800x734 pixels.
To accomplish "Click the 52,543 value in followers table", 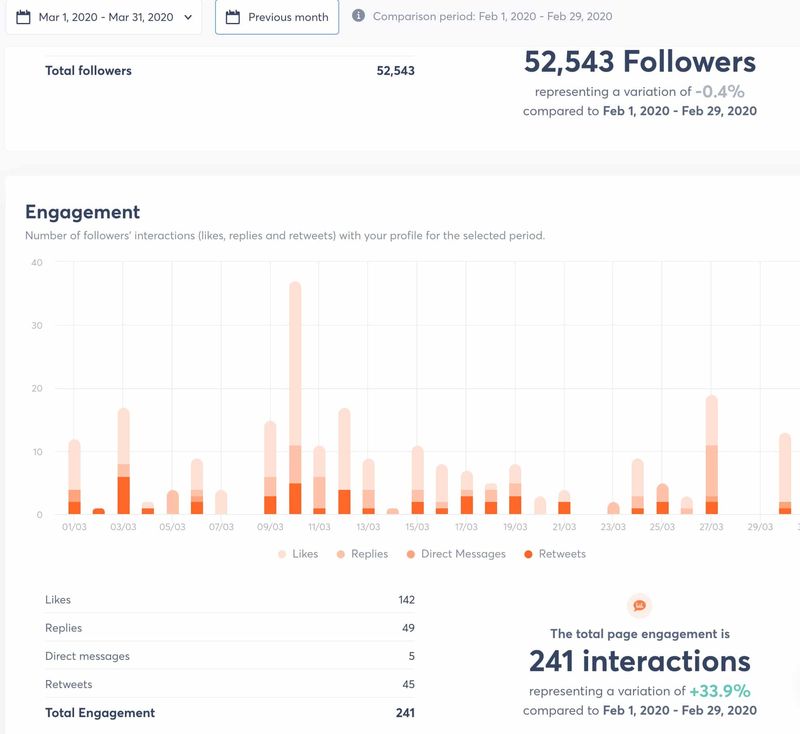I will (395, 70).
